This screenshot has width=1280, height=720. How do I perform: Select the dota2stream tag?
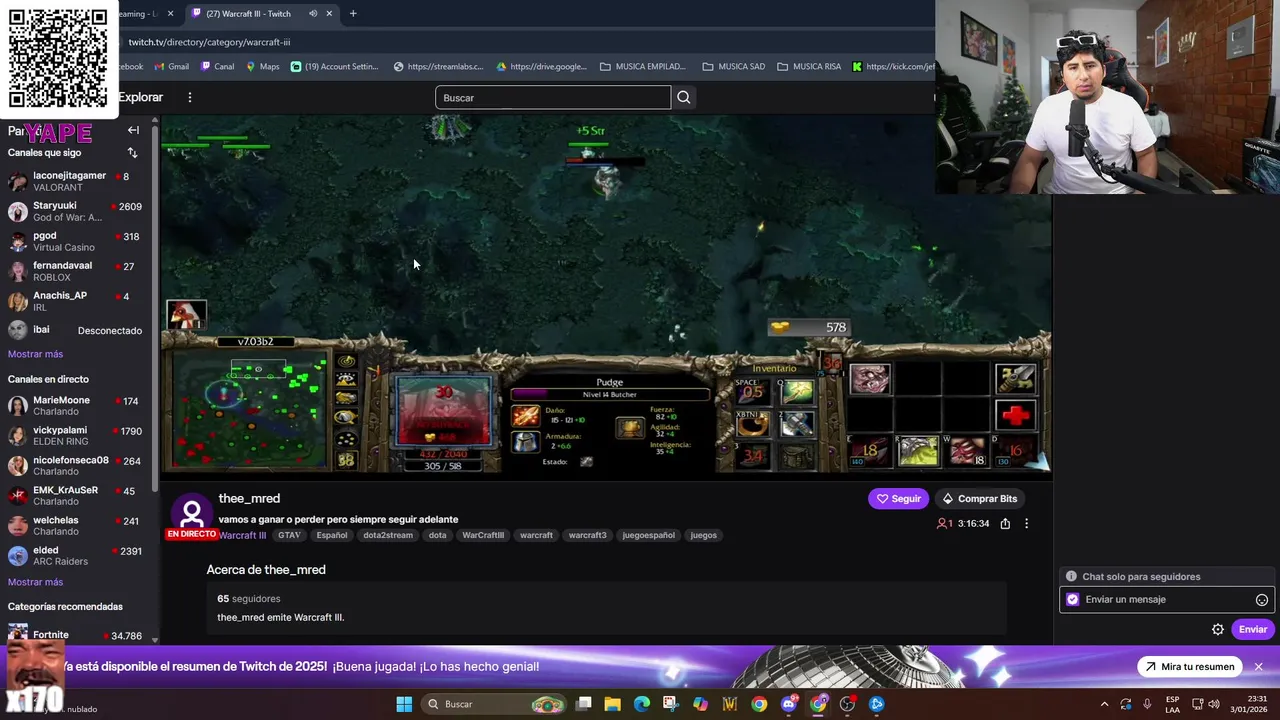(388, 535)
